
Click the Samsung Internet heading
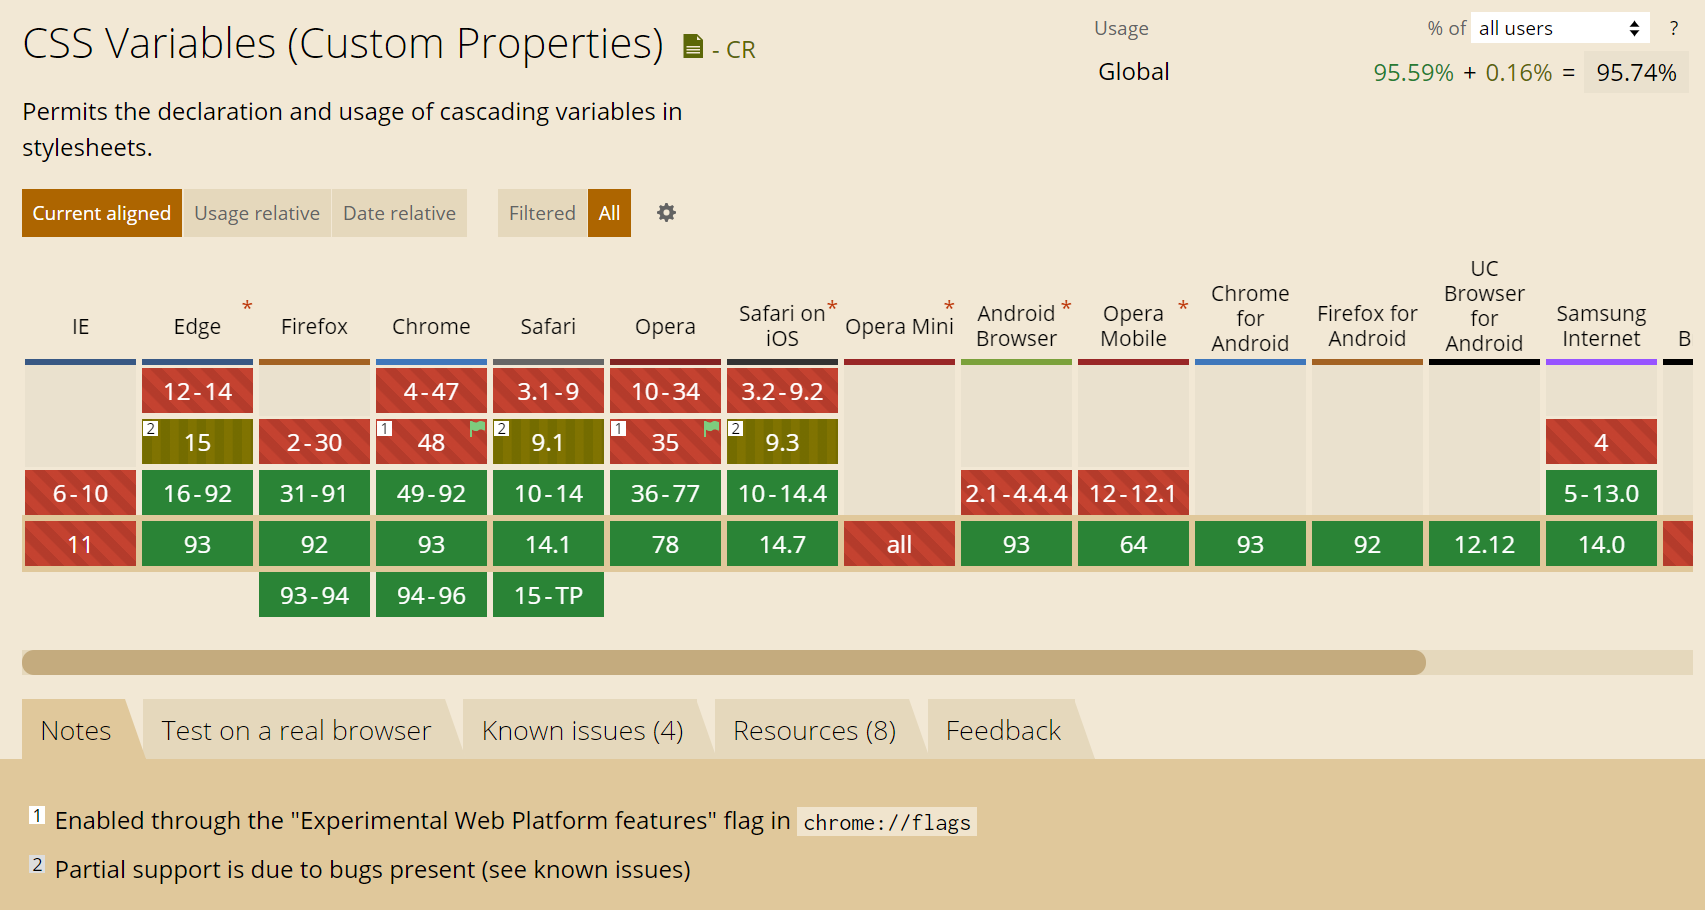(x=1601, y=326)
